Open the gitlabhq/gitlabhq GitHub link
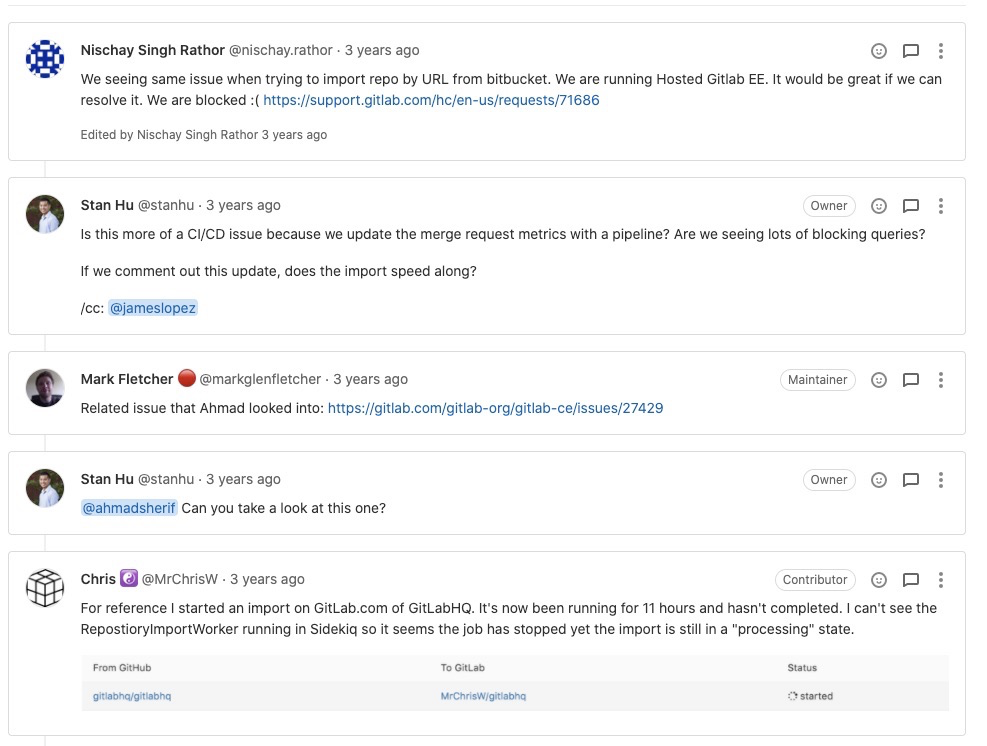987x746 pixels. (x=132, y=696)
